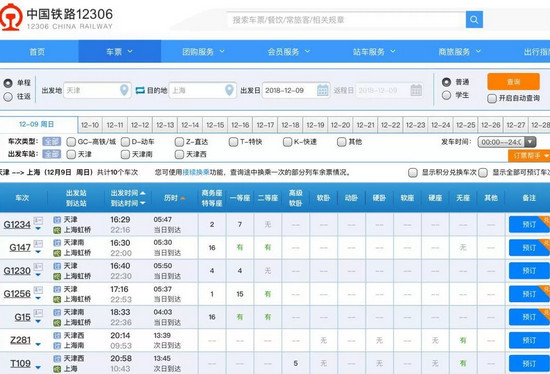Swap departure and destination stations
The width and height of the screenshot is (550, 374).
pos(140,91)
